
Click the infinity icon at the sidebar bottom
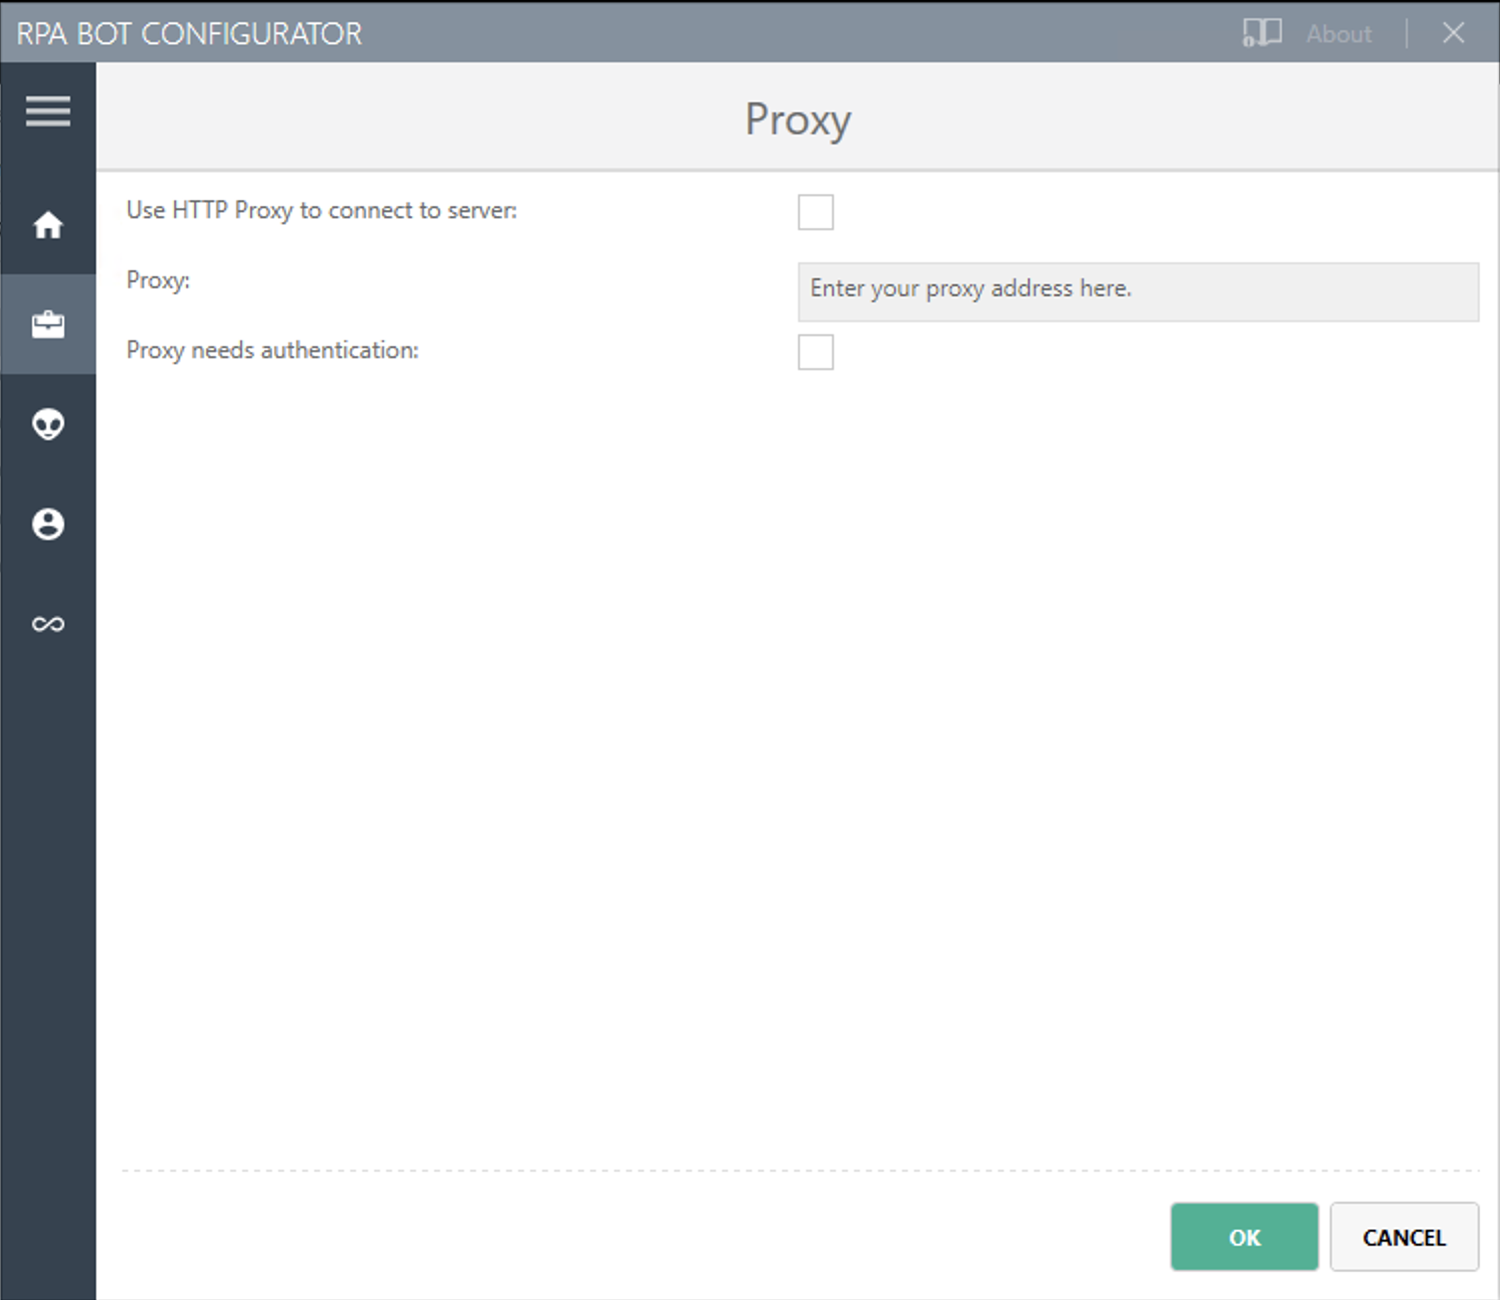click(x=47, y=624)
